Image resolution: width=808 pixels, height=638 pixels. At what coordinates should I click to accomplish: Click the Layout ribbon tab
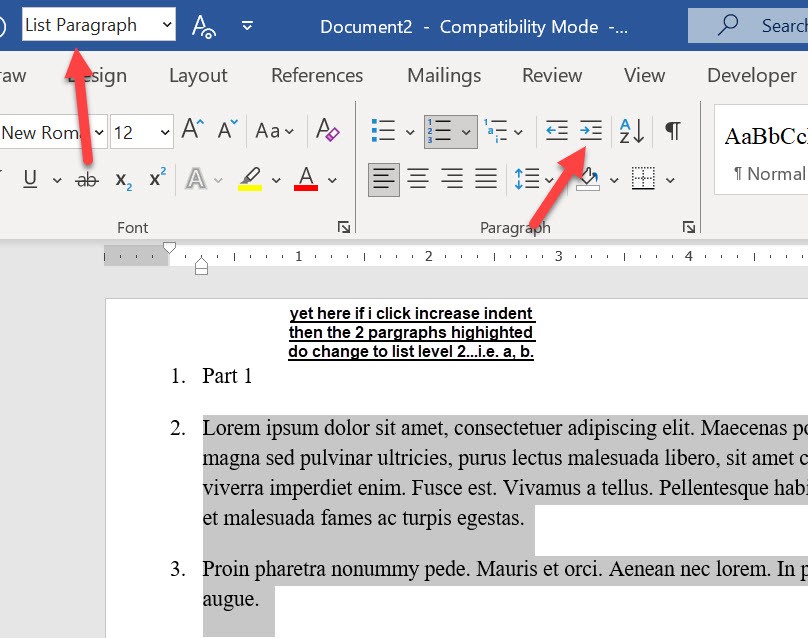pos(198,76)
